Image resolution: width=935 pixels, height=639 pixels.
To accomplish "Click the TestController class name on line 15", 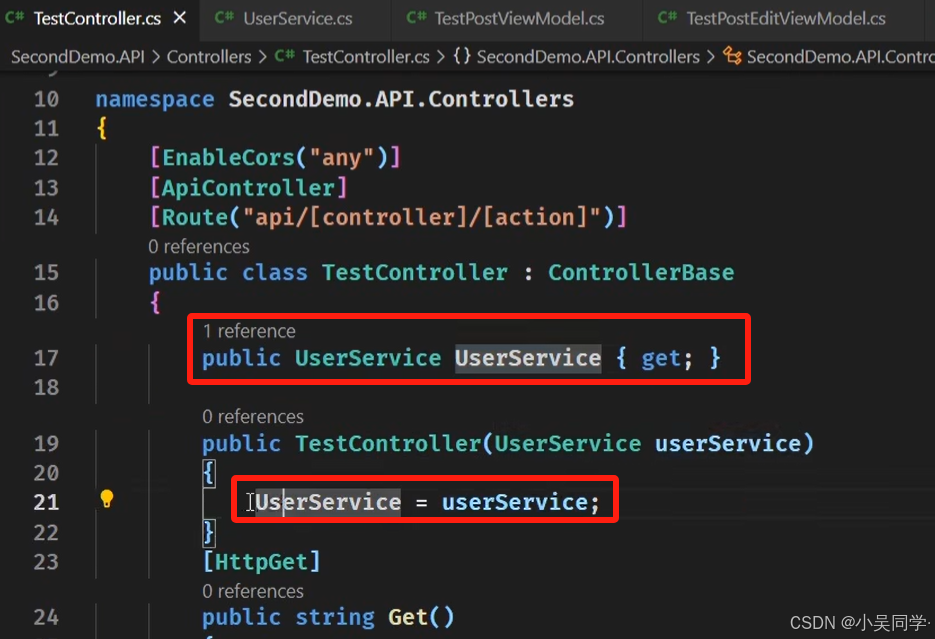I will point(415,272).
